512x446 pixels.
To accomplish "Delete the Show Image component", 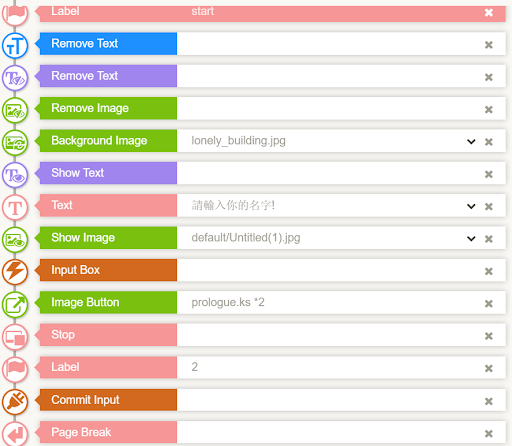I will coord(489,239).
